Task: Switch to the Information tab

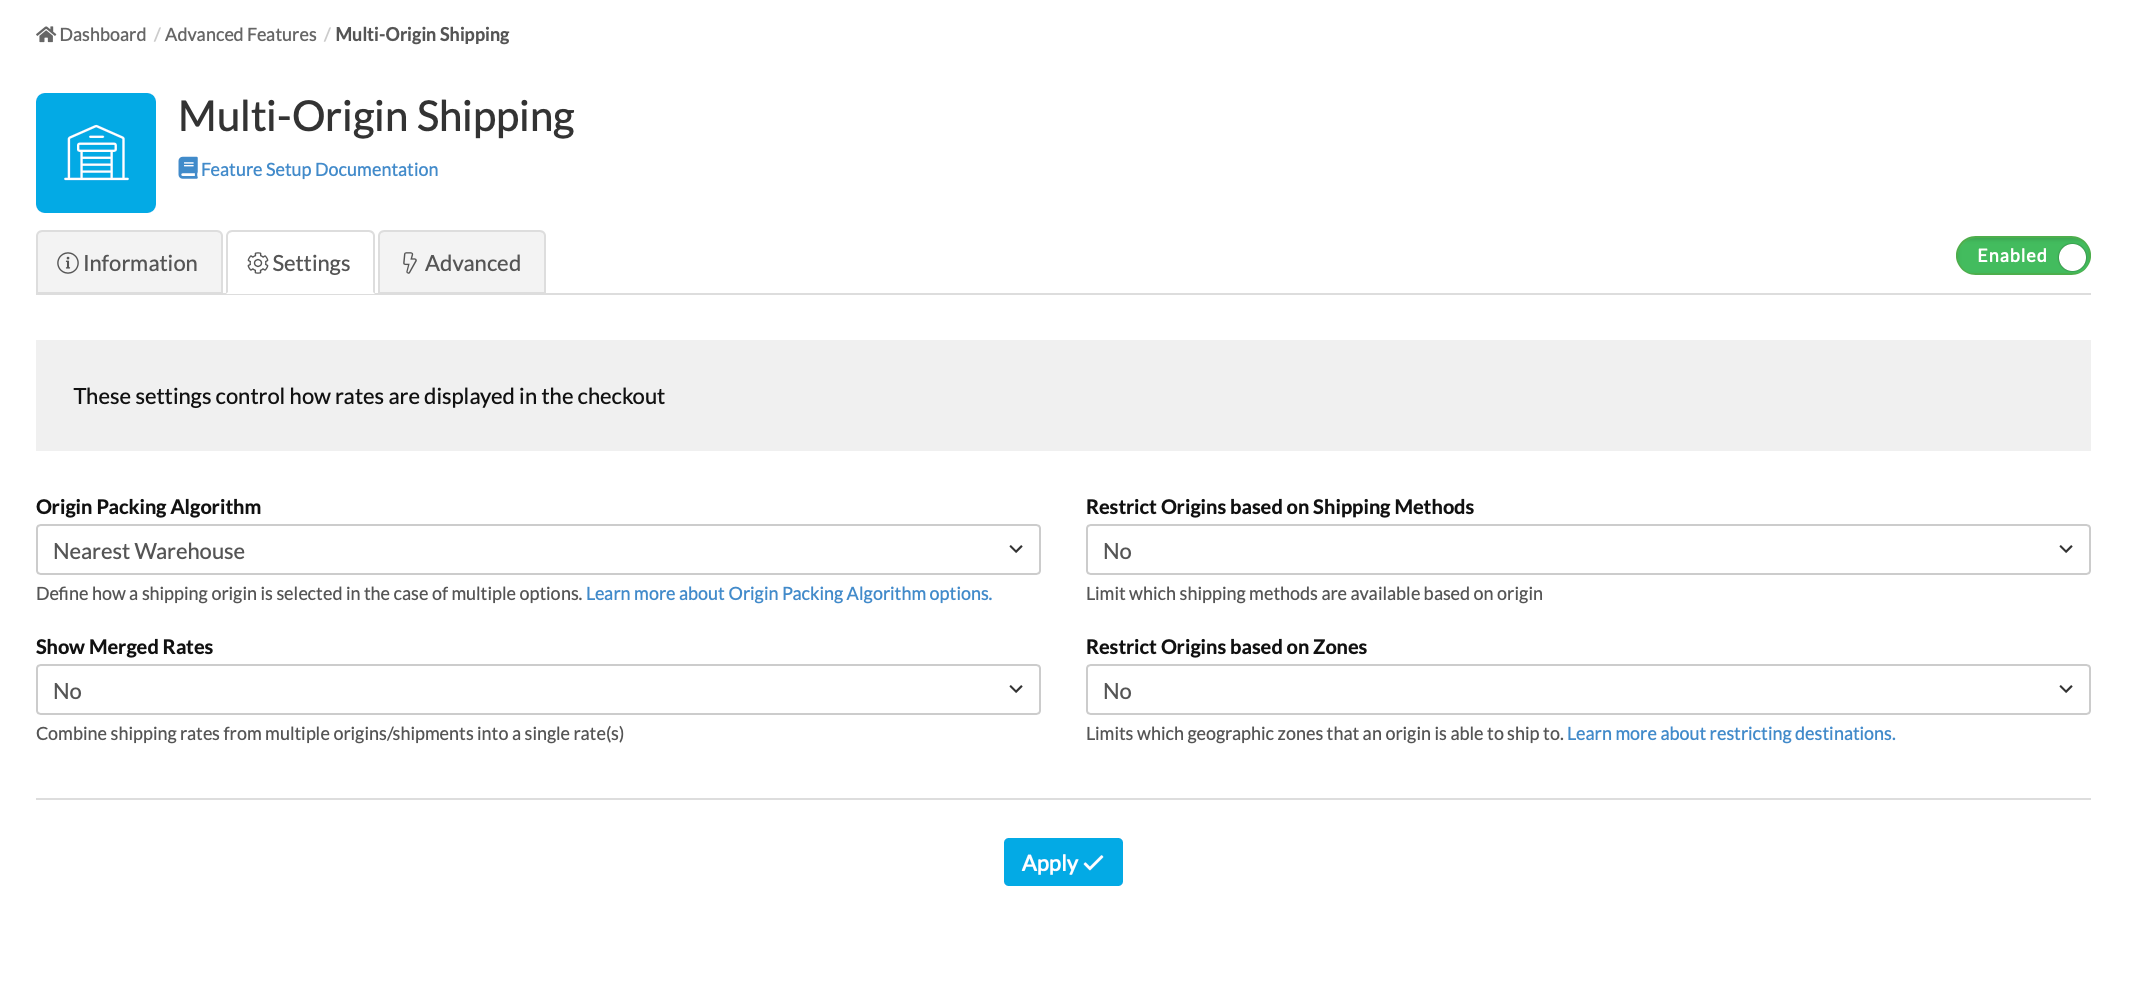Action: pyautogui.click(x=130, y=263)
